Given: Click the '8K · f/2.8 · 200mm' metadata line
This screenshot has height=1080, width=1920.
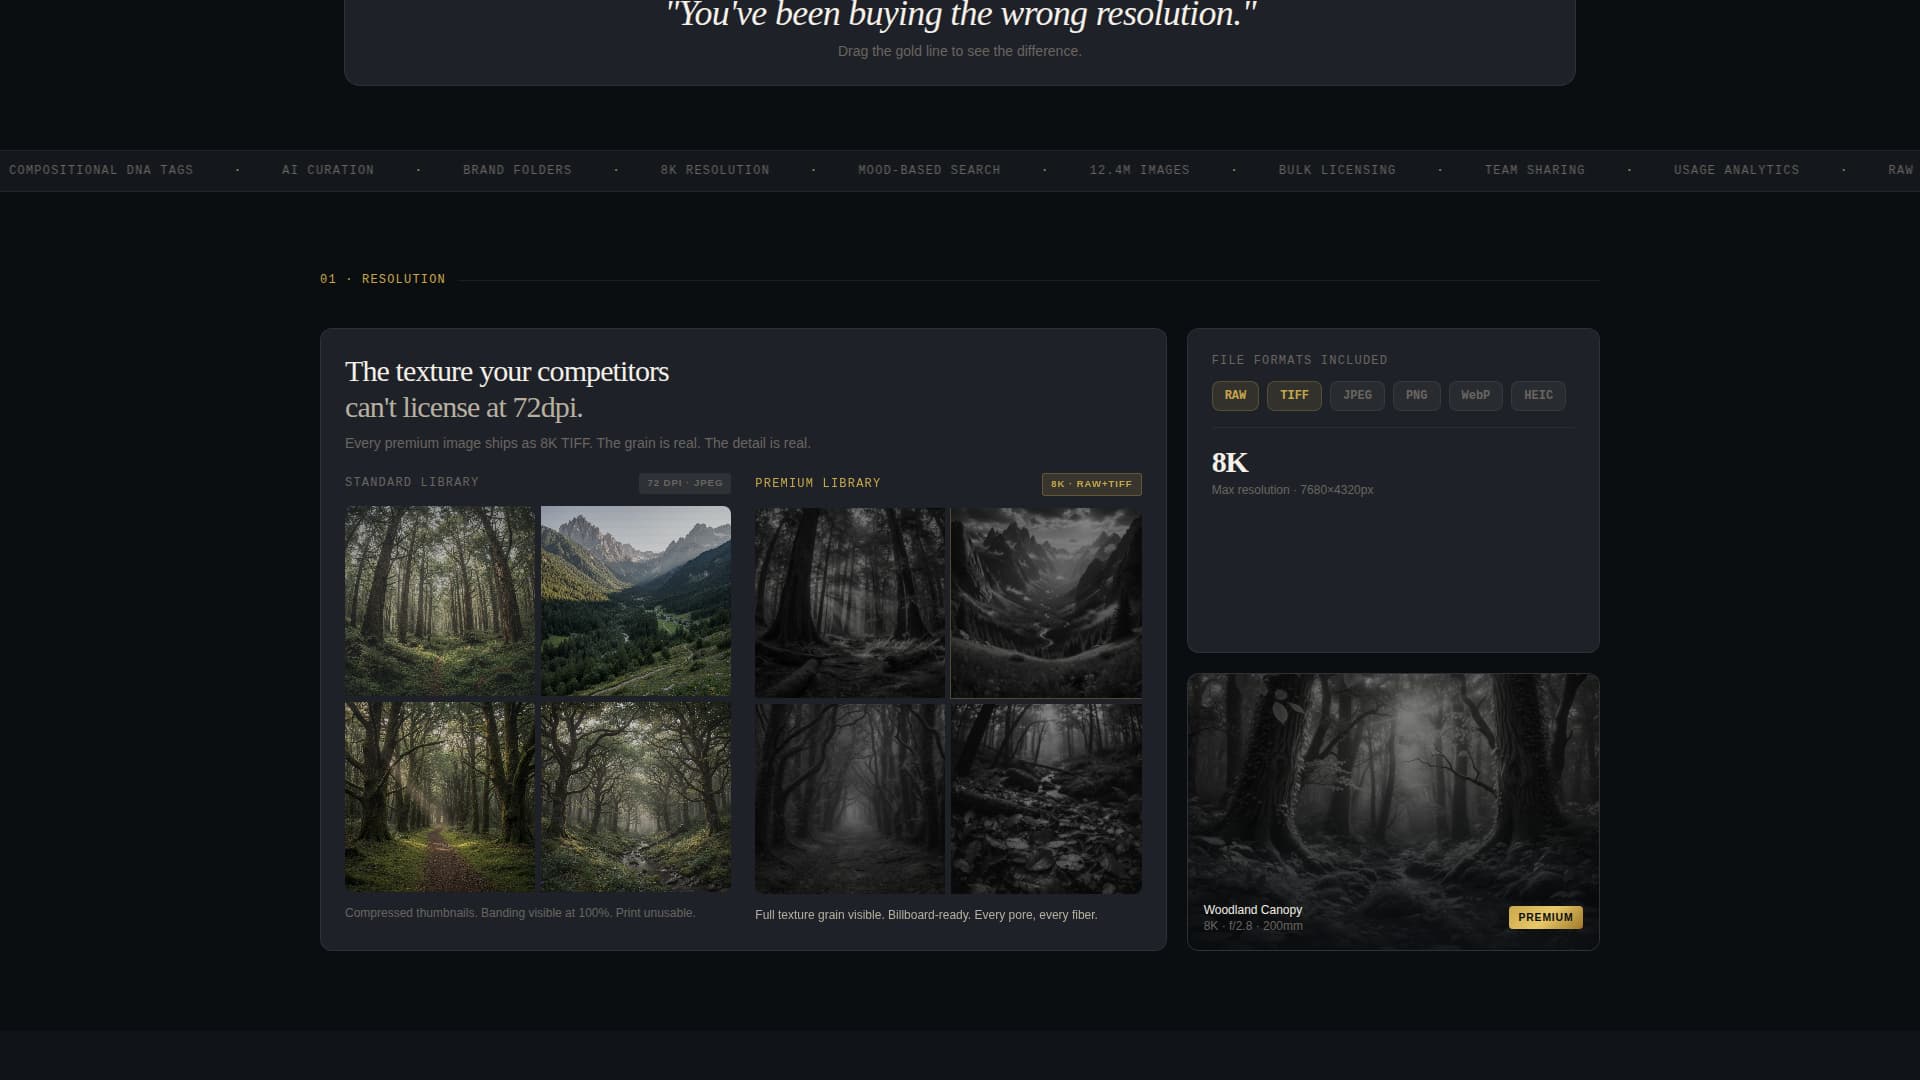Looking at the screenshot, I should pos(1253,926).
